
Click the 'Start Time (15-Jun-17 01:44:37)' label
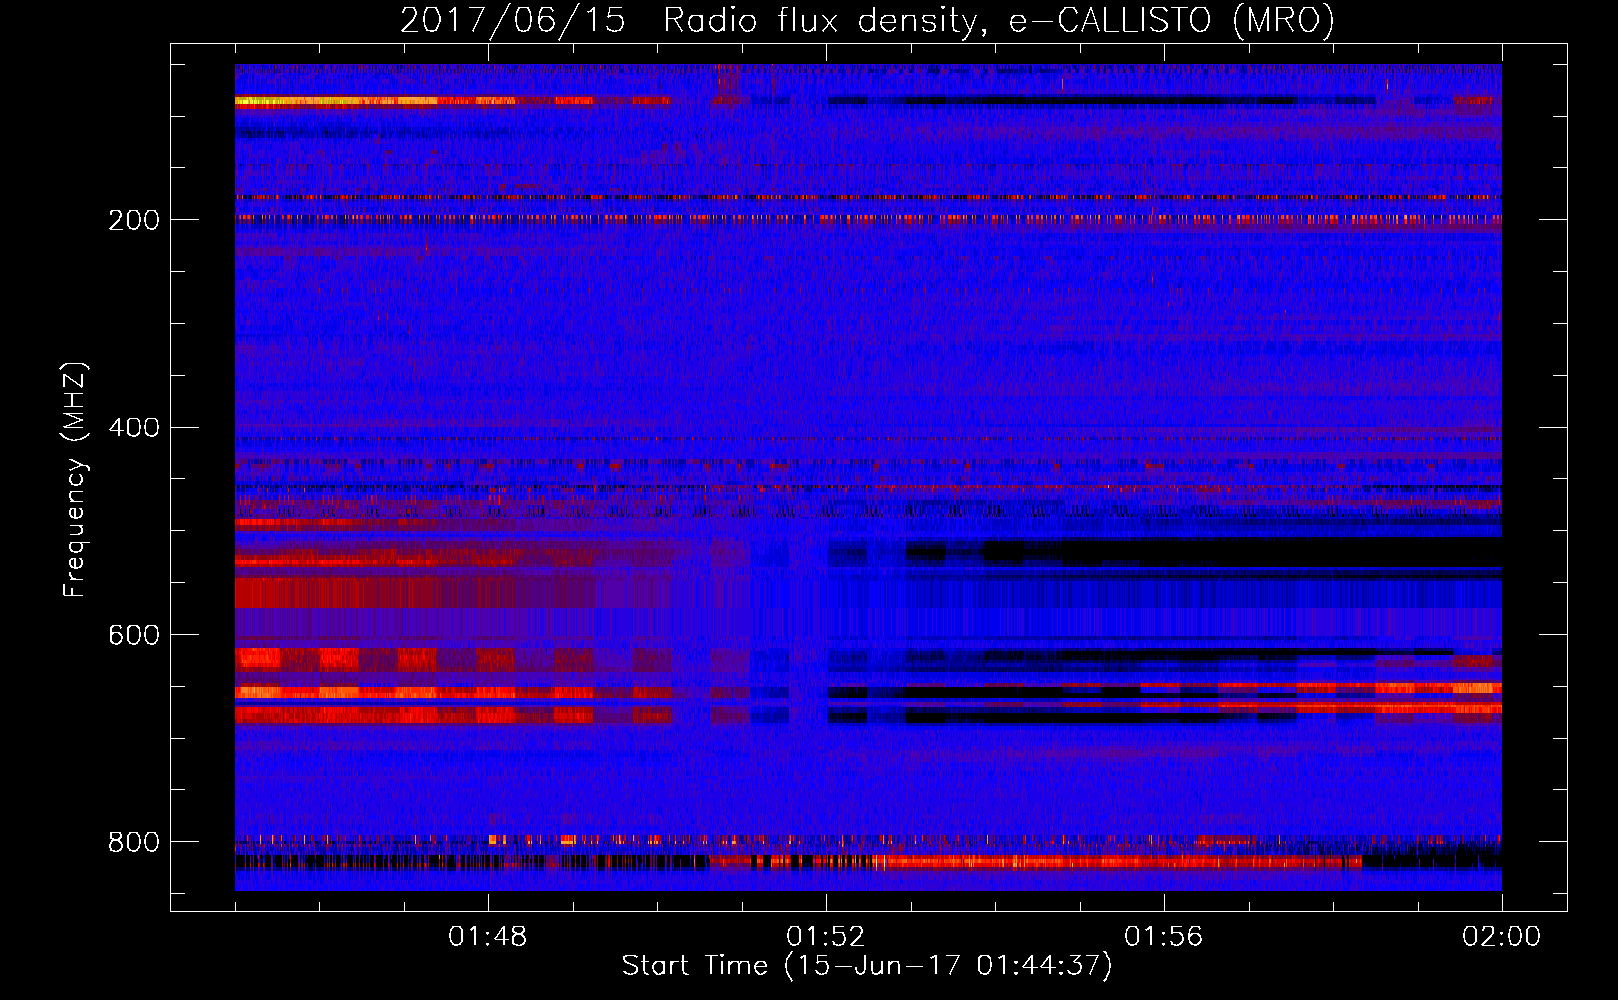867,966
